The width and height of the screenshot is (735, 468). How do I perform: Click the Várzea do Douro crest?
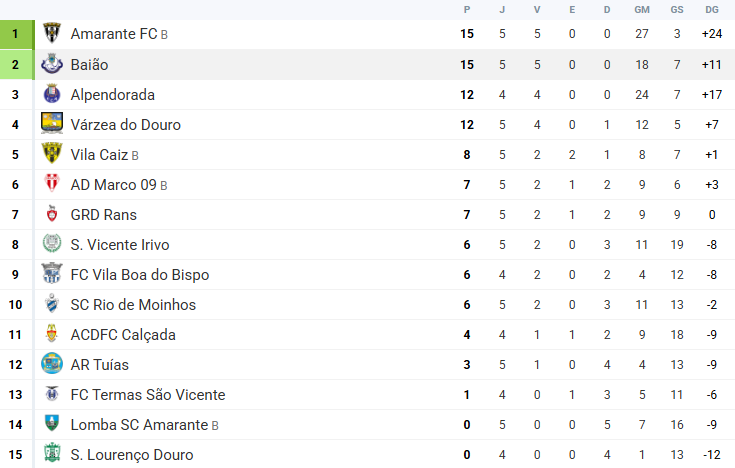(x=52, y=124)
